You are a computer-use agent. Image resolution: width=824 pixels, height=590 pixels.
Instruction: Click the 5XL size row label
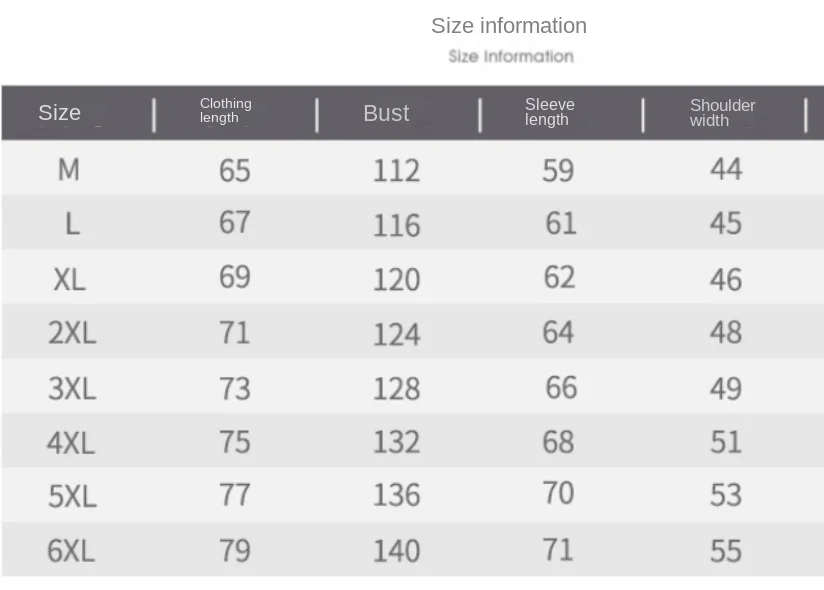tap(73, 496)
